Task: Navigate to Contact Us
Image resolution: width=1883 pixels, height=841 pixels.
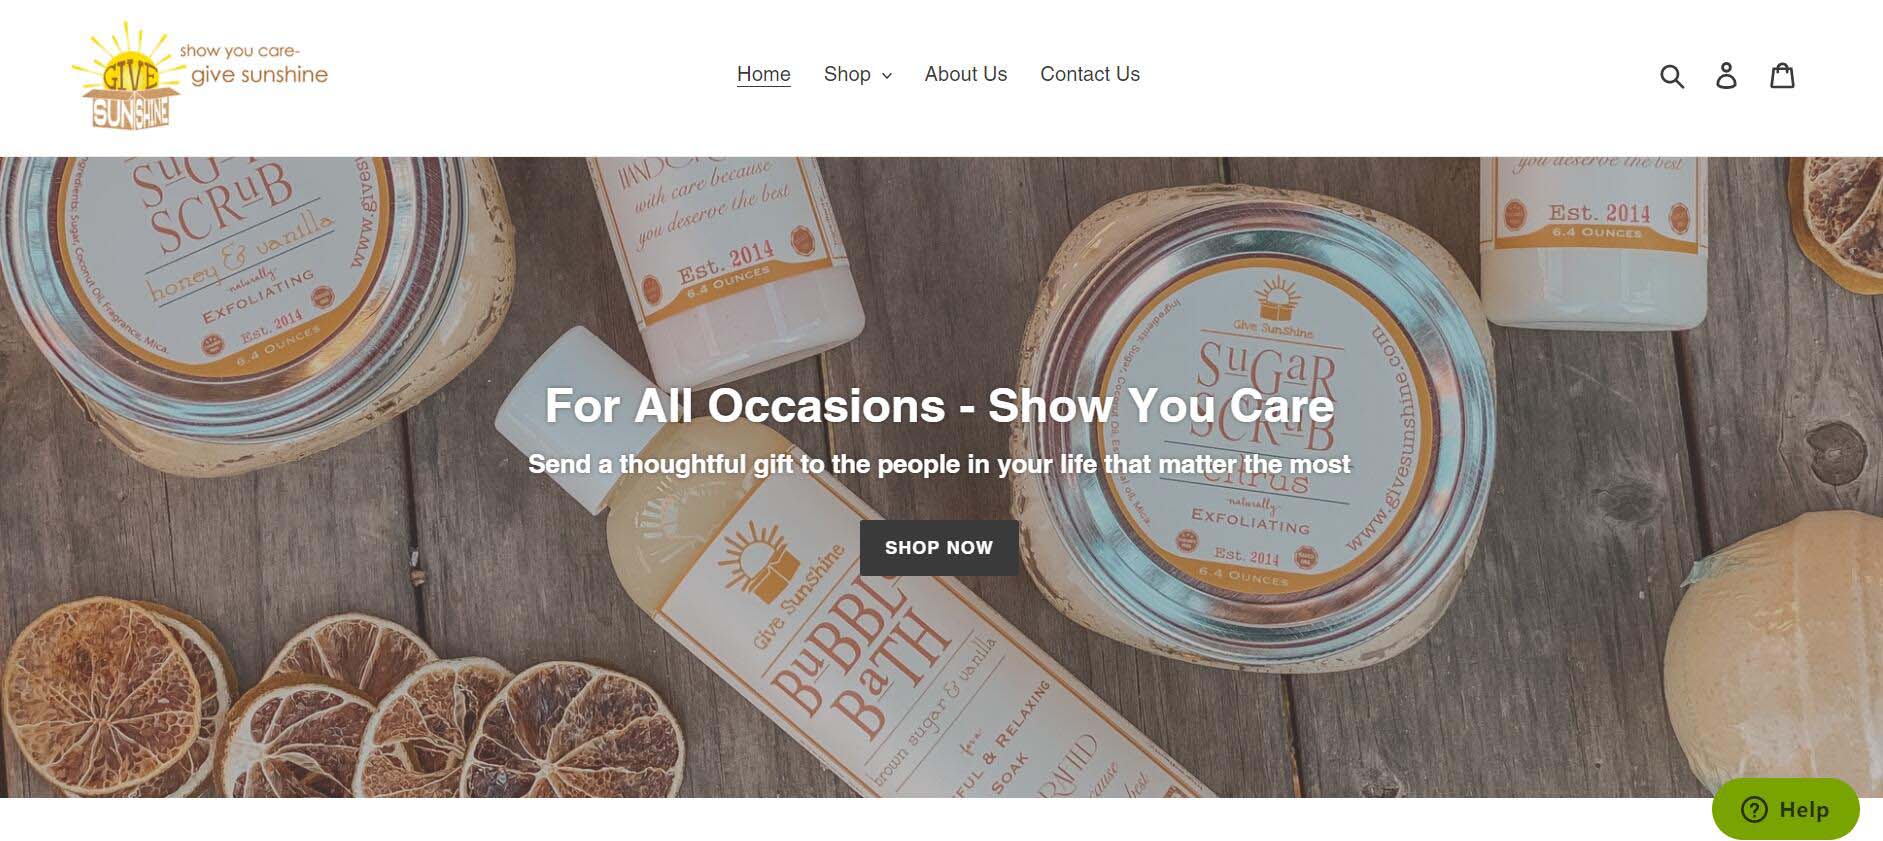Action: coord(1090,74)
